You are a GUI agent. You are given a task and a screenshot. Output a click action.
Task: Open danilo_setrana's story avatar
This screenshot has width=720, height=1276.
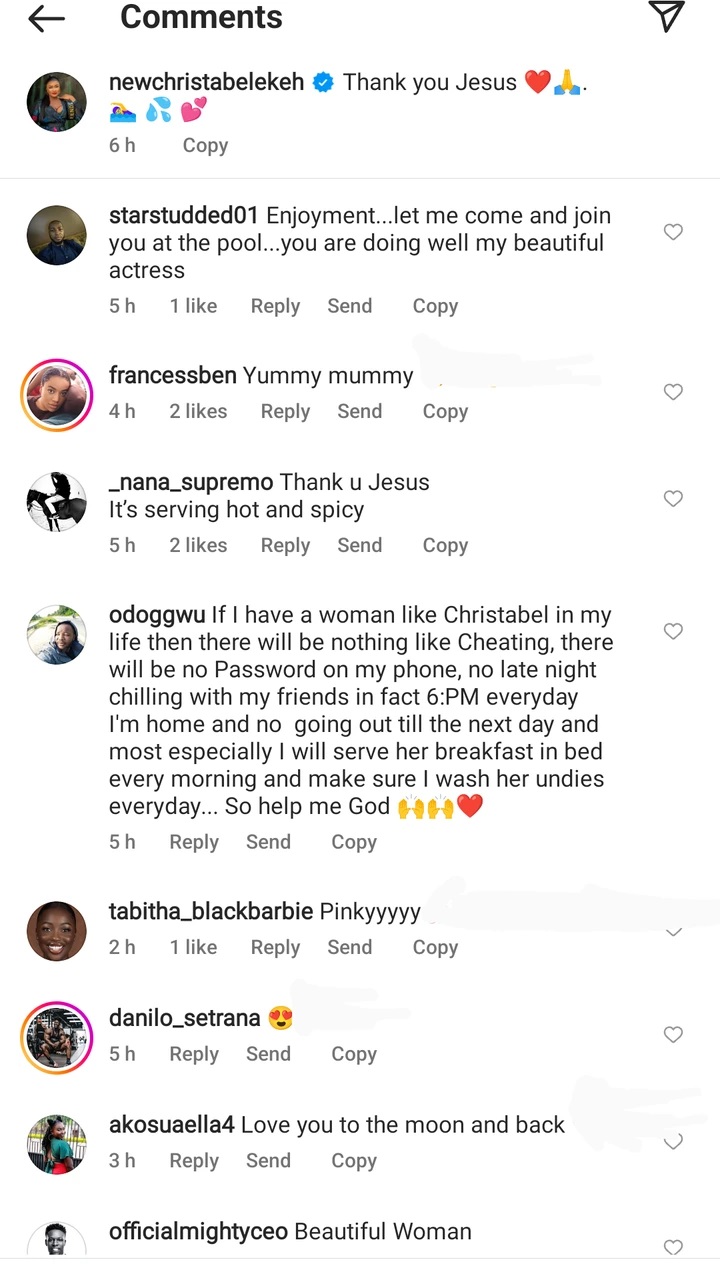point(56,1035)
